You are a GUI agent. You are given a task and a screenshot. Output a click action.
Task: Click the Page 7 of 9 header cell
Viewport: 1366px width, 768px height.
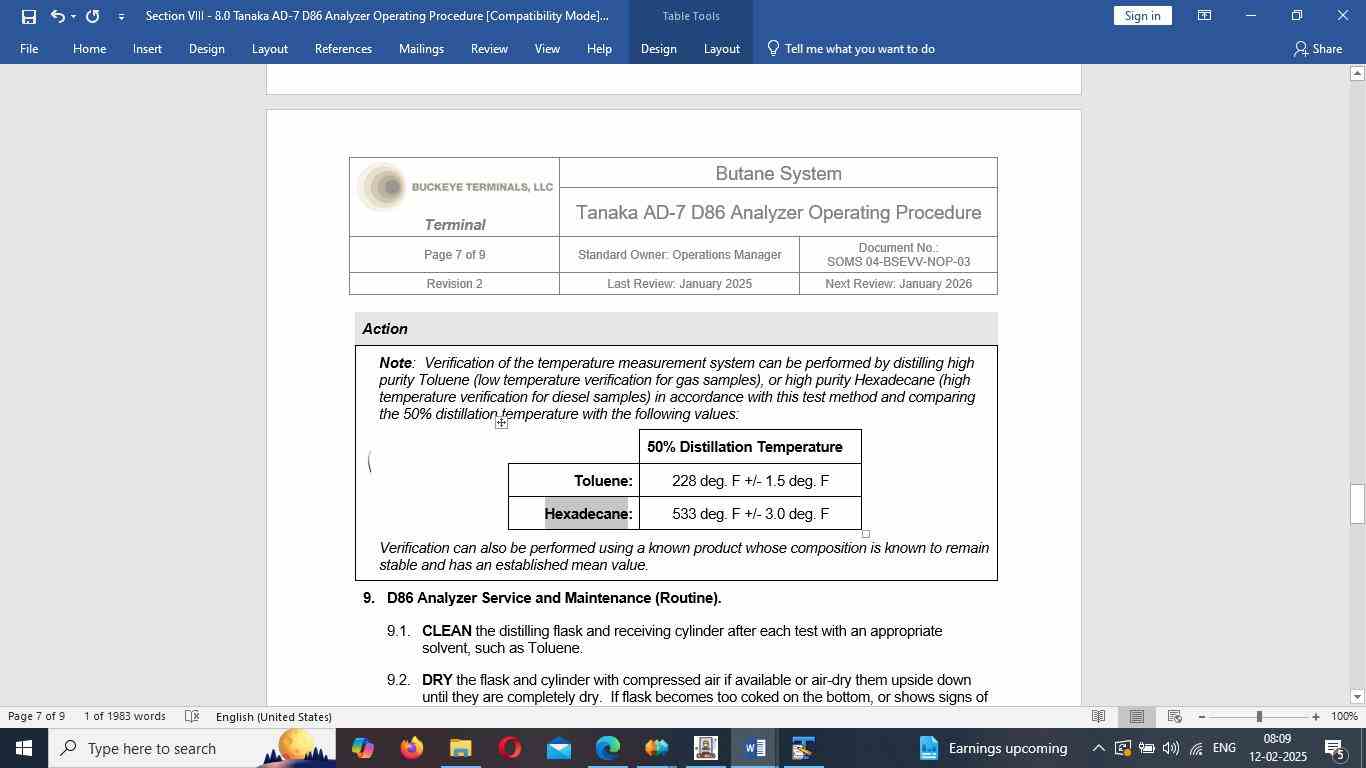click(x=454, y=255)
